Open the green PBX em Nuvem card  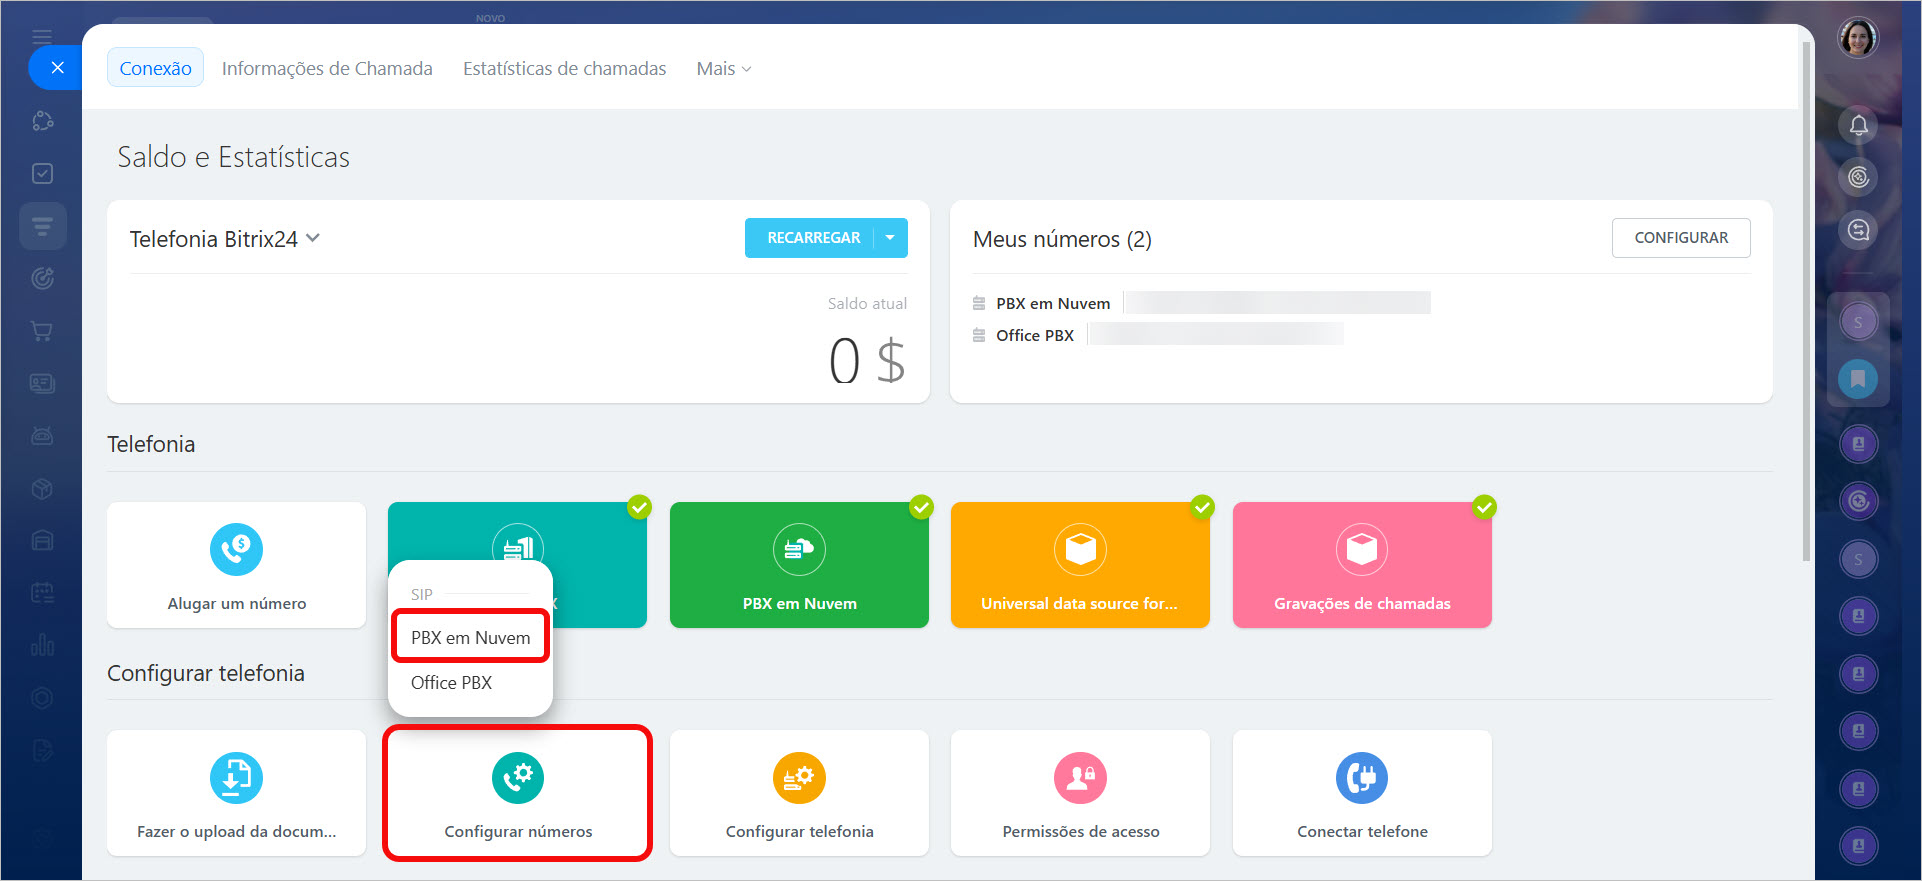(799, 565)
